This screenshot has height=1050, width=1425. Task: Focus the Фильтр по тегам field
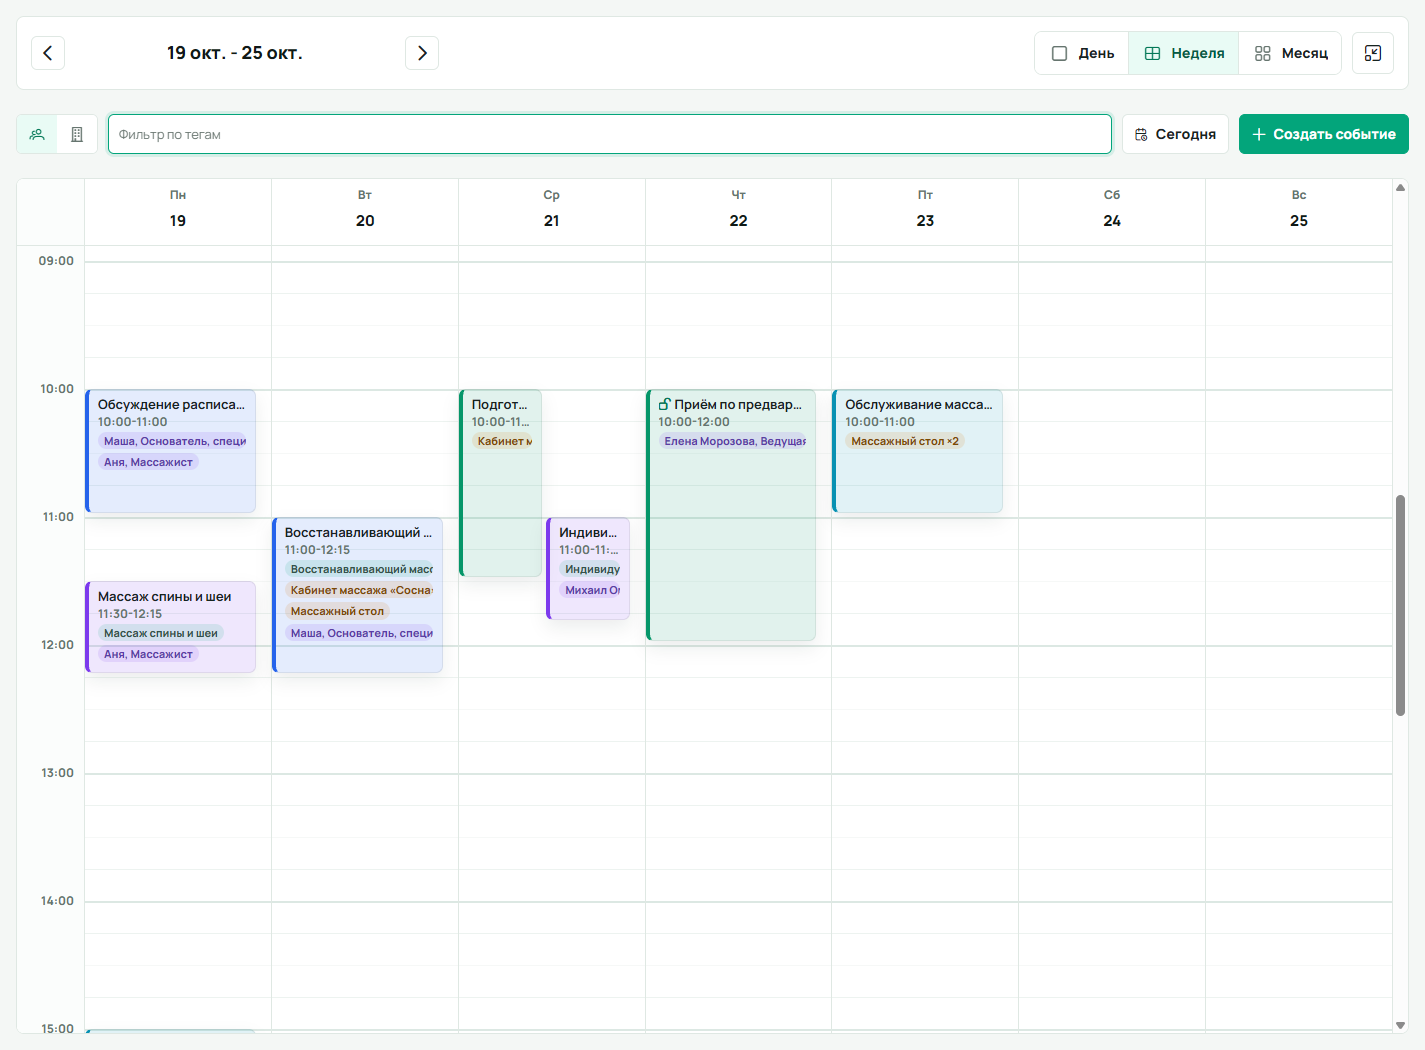pos(610,134)
